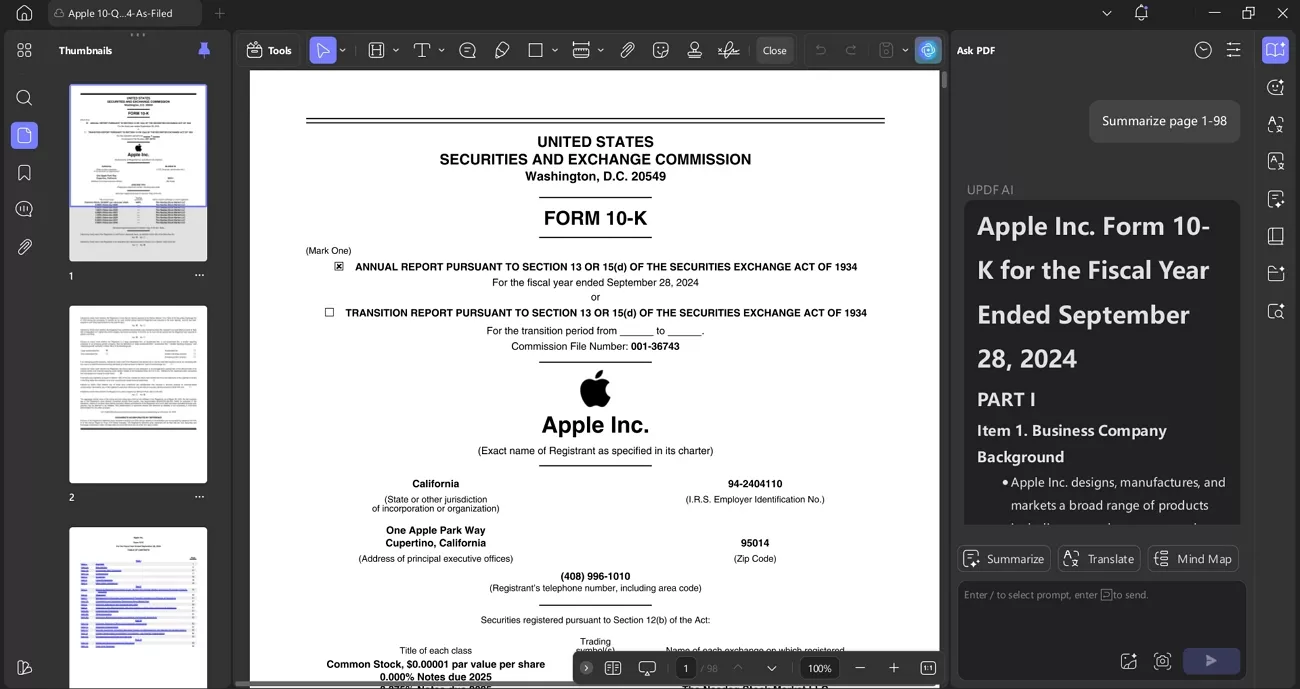1300x689 pixels.
Task: Attach a file with the paperclip tool
Action: (628, 50)
